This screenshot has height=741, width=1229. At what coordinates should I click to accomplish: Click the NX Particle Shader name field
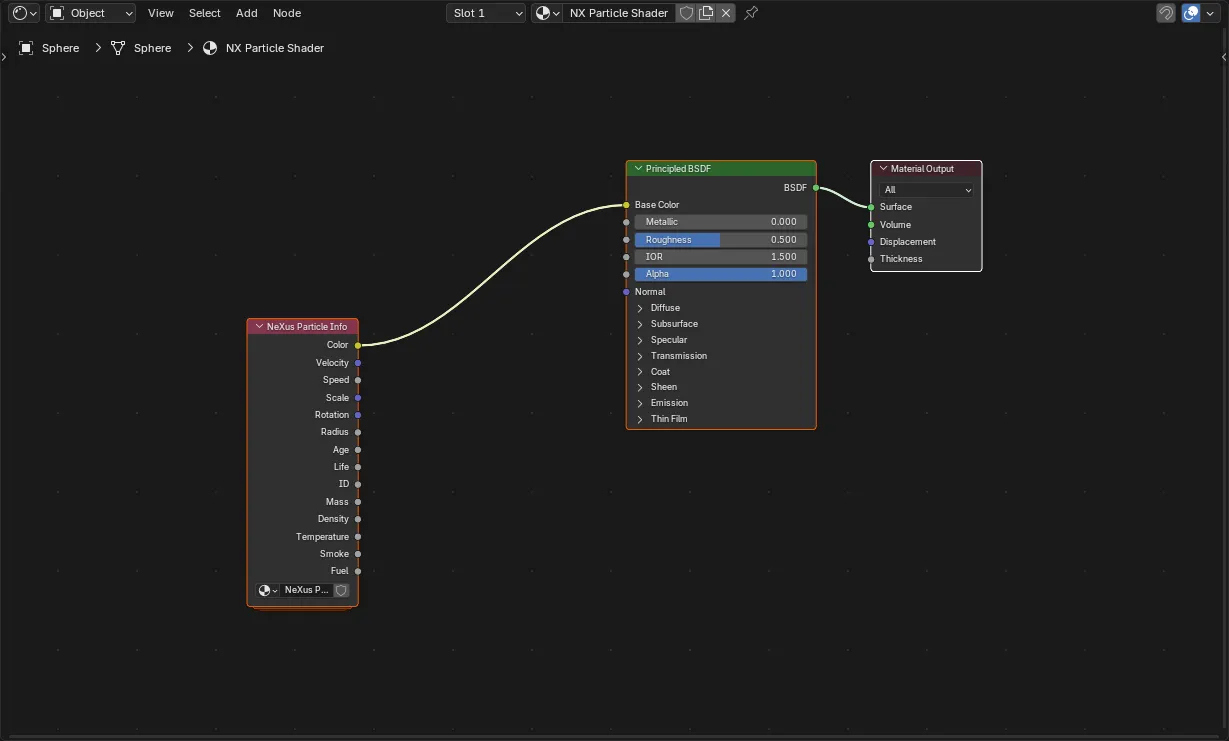coord(619,13)
